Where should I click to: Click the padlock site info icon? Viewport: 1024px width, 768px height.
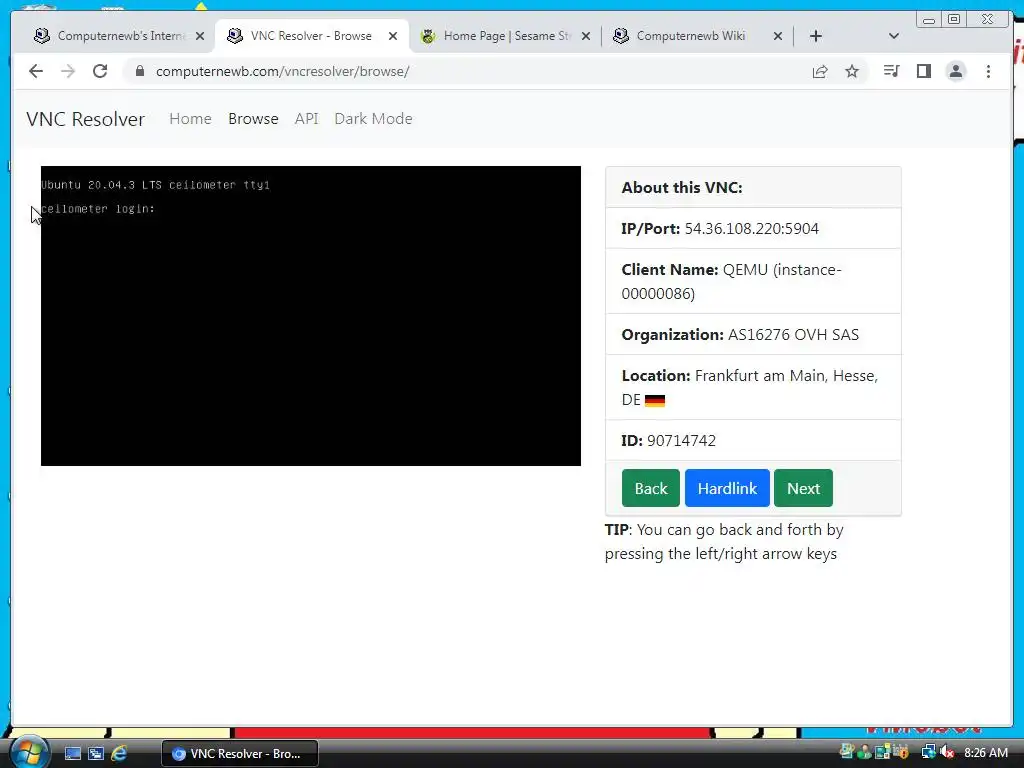click(139, 71)
